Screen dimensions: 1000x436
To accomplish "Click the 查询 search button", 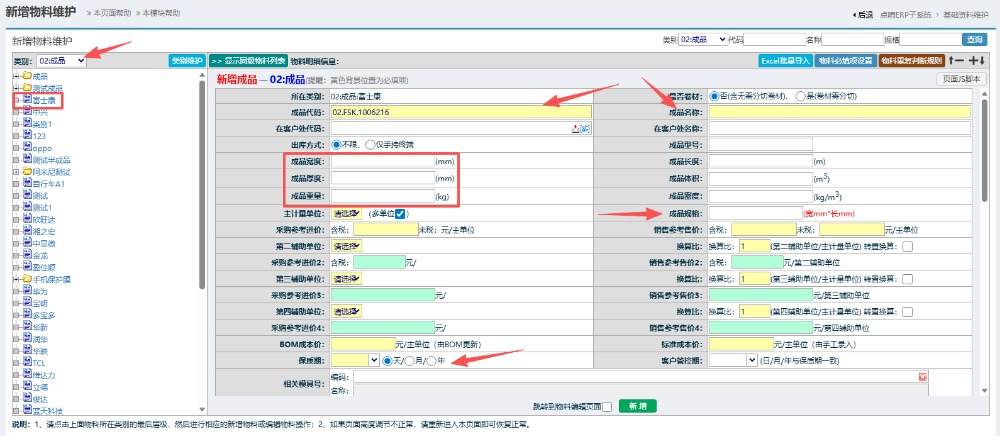I will tap(973, 39).
